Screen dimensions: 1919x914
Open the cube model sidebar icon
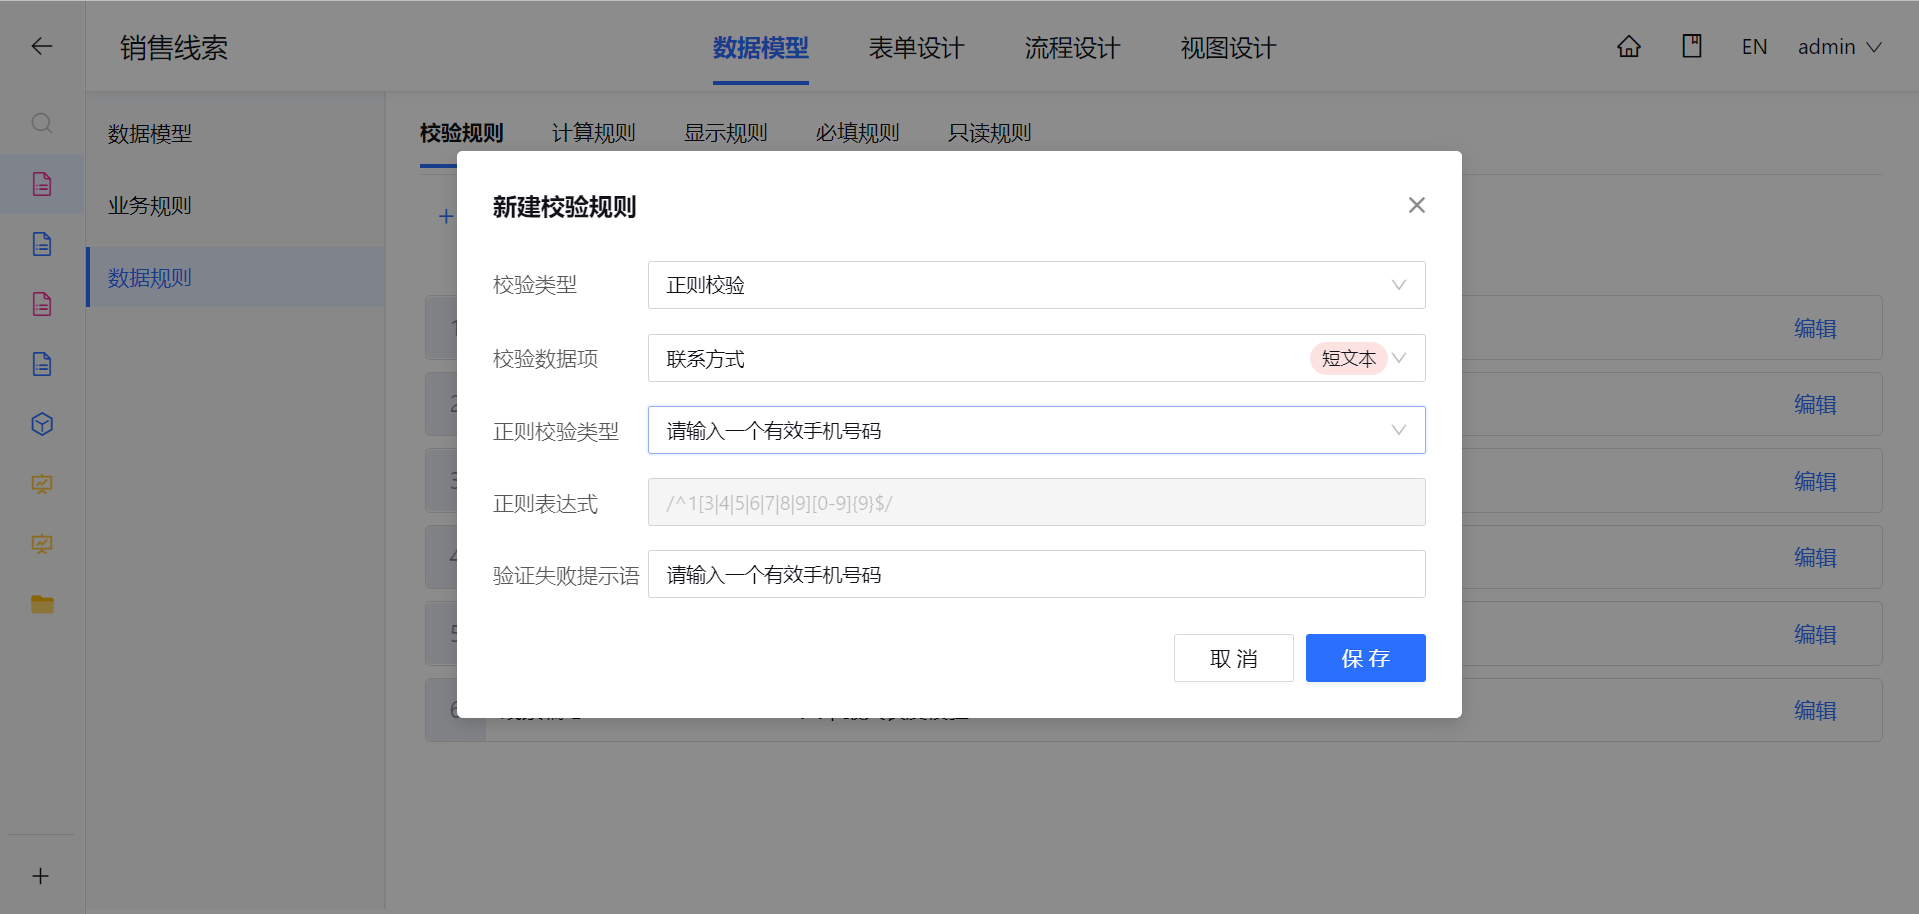point(41,424)
